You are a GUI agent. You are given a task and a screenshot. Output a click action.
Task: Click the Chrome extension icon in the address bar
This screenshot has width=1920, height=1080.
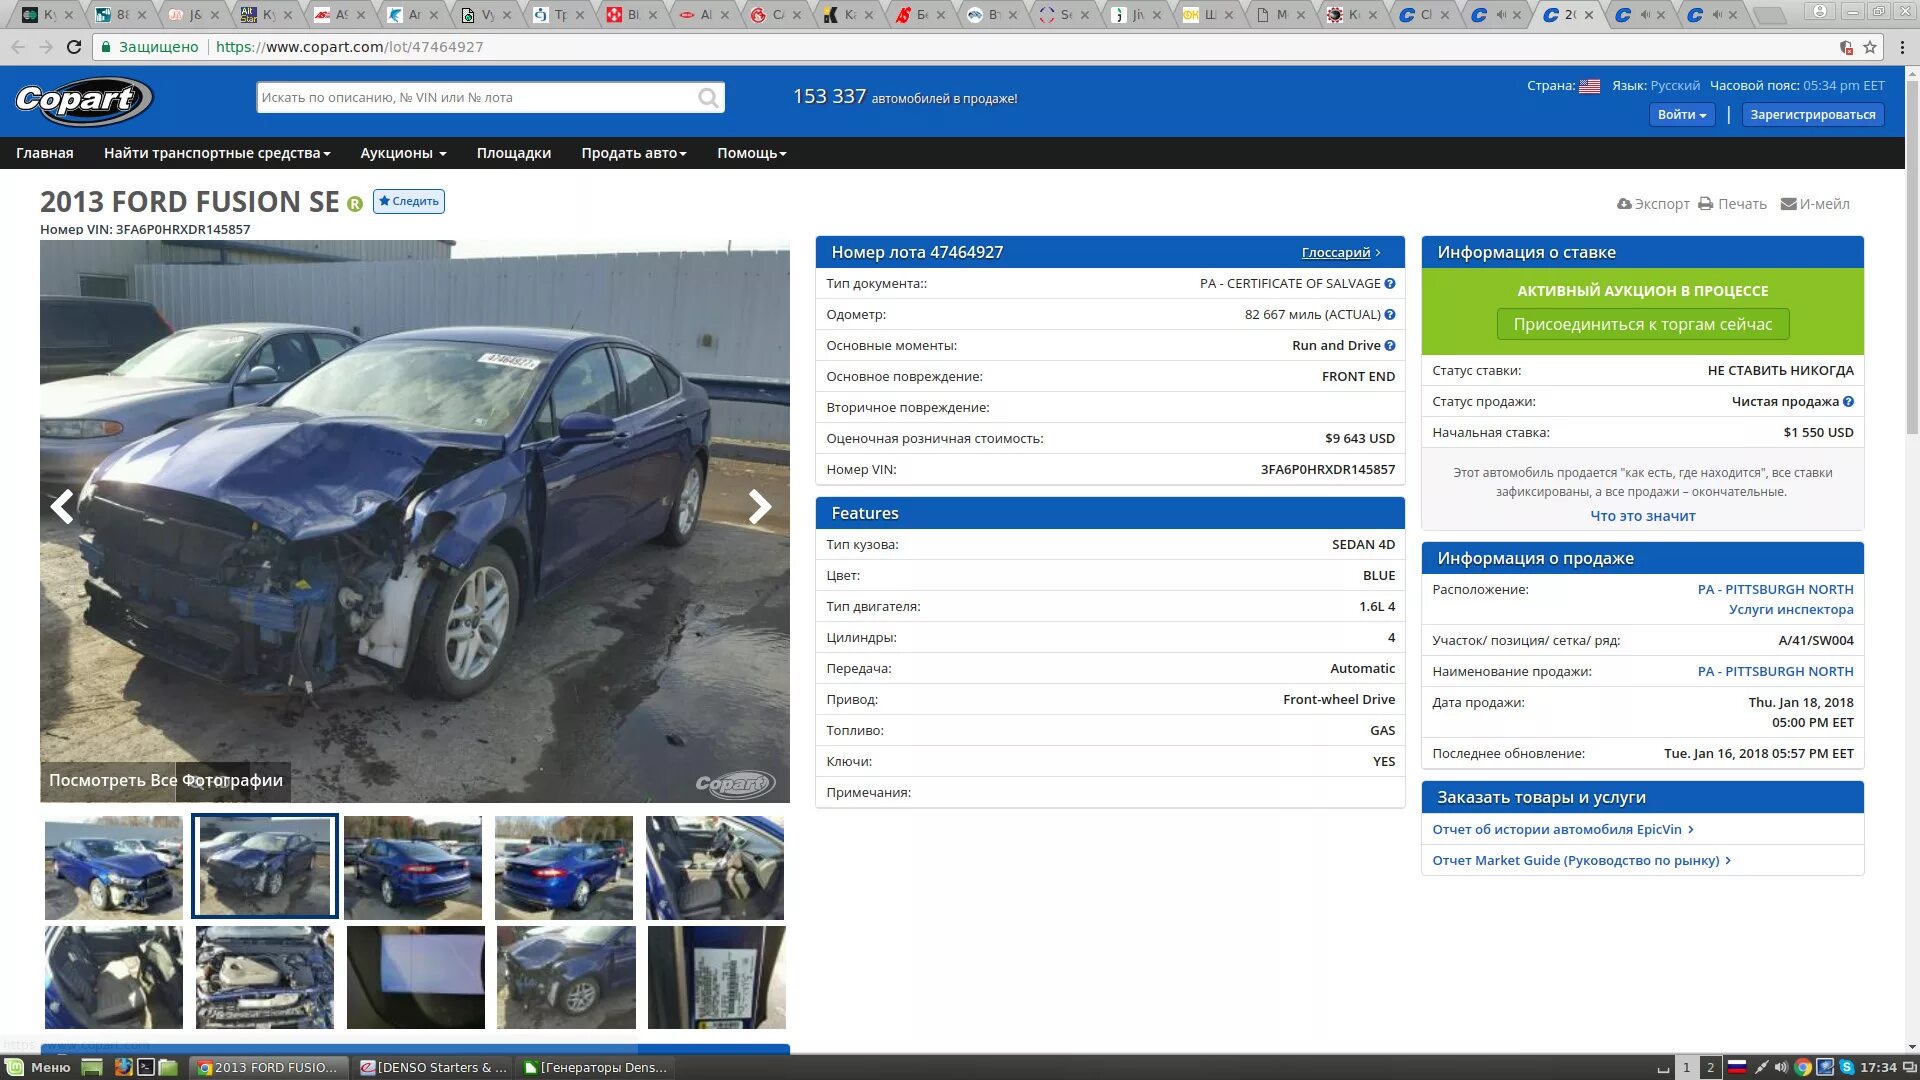click(x=1846, y=47)
